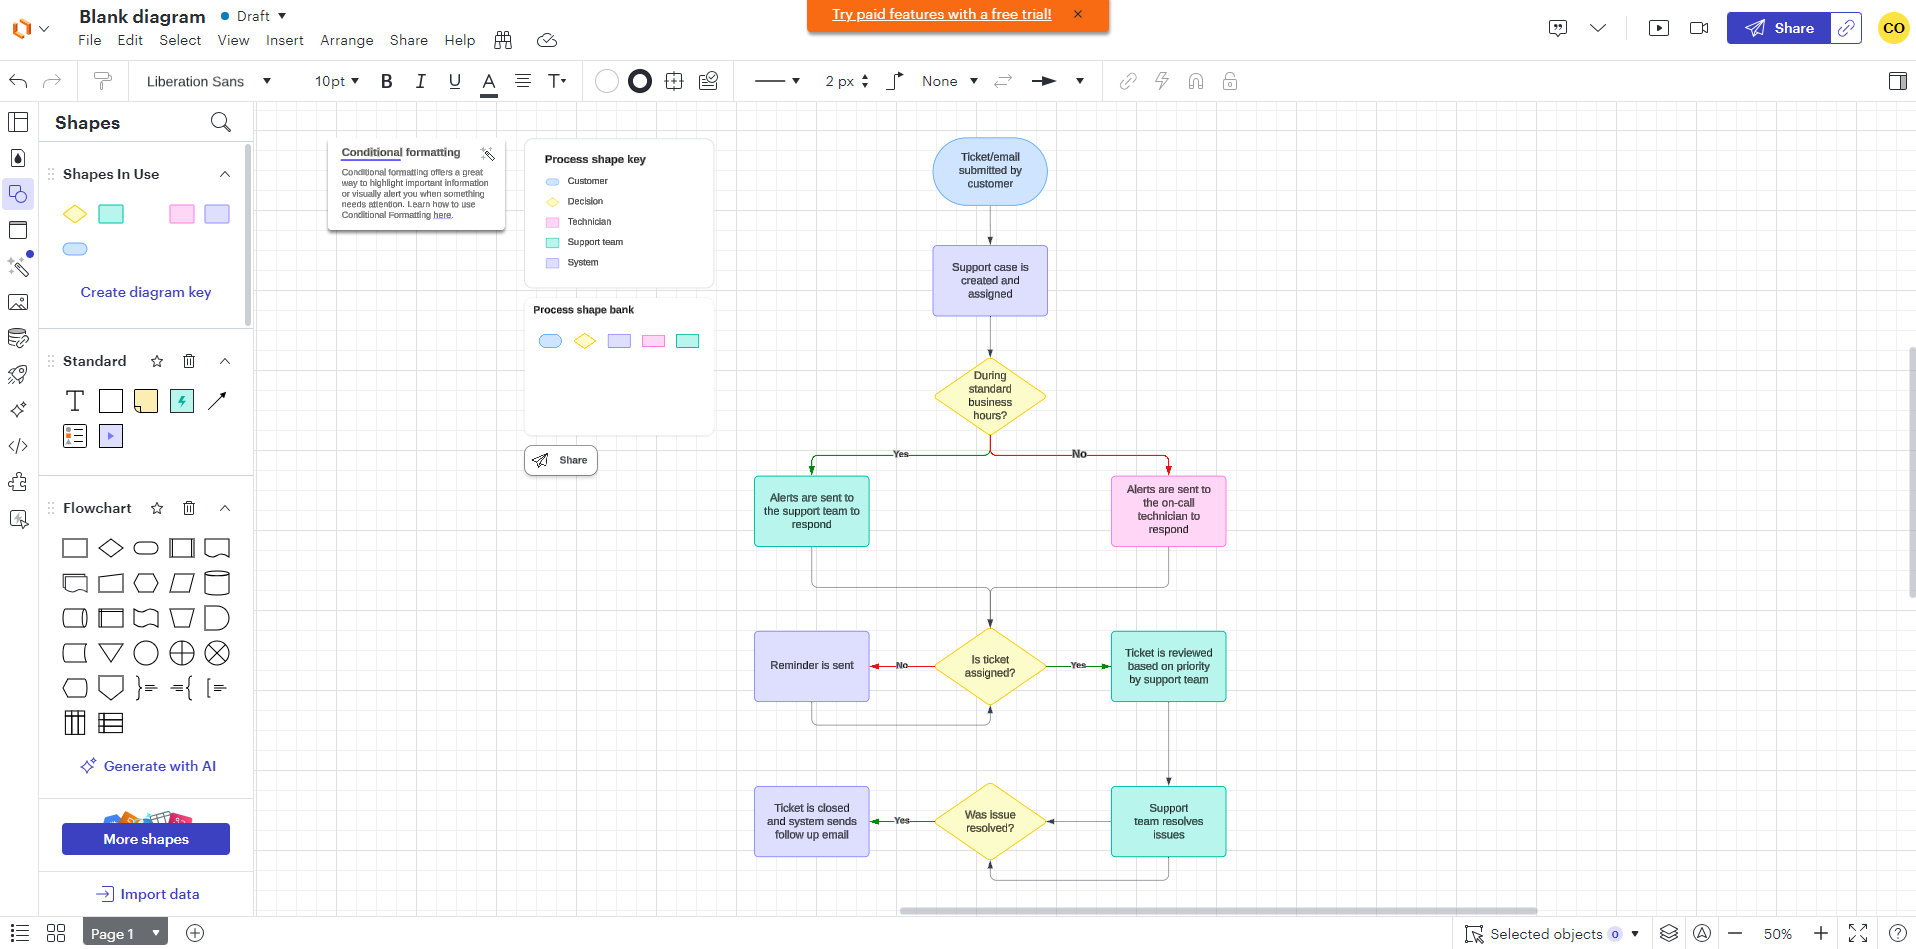Open the rocket sidebar icon
This screenshot has height=949, width=1916.
tap(18, 374)
